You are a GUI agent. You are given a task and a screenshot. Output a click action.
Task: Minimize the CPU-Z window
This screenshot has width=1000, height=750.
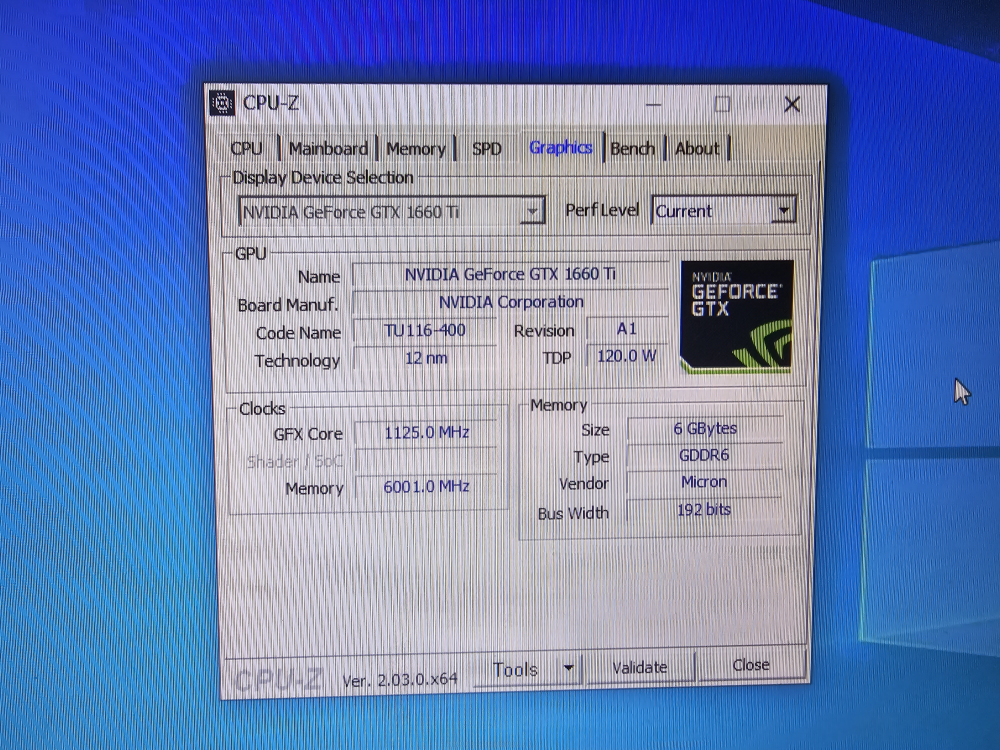point(654,104)
